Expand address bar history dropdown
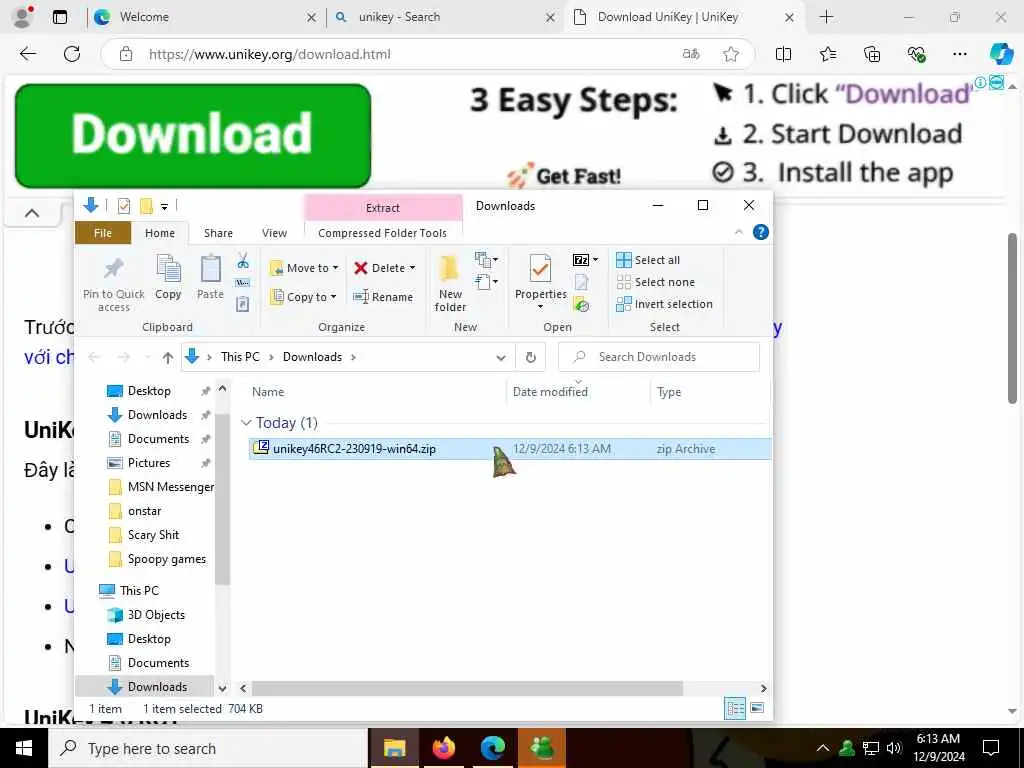1024x768 pixels. pyautogui.click(x=501, y=357)
